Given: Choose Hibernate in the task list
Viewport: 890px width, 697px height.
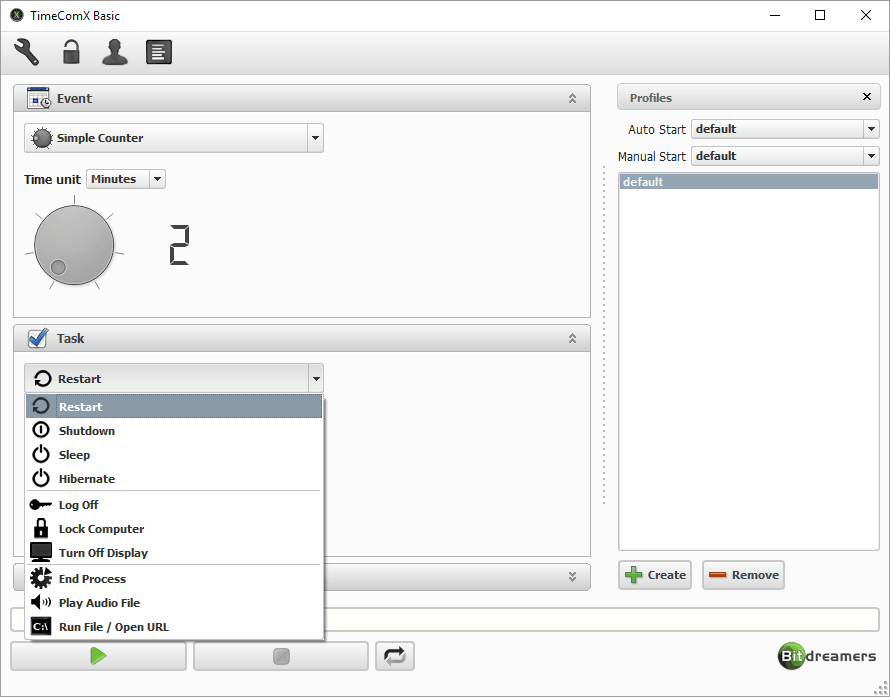Looking at the screenshot, I should tap(174, 479).
